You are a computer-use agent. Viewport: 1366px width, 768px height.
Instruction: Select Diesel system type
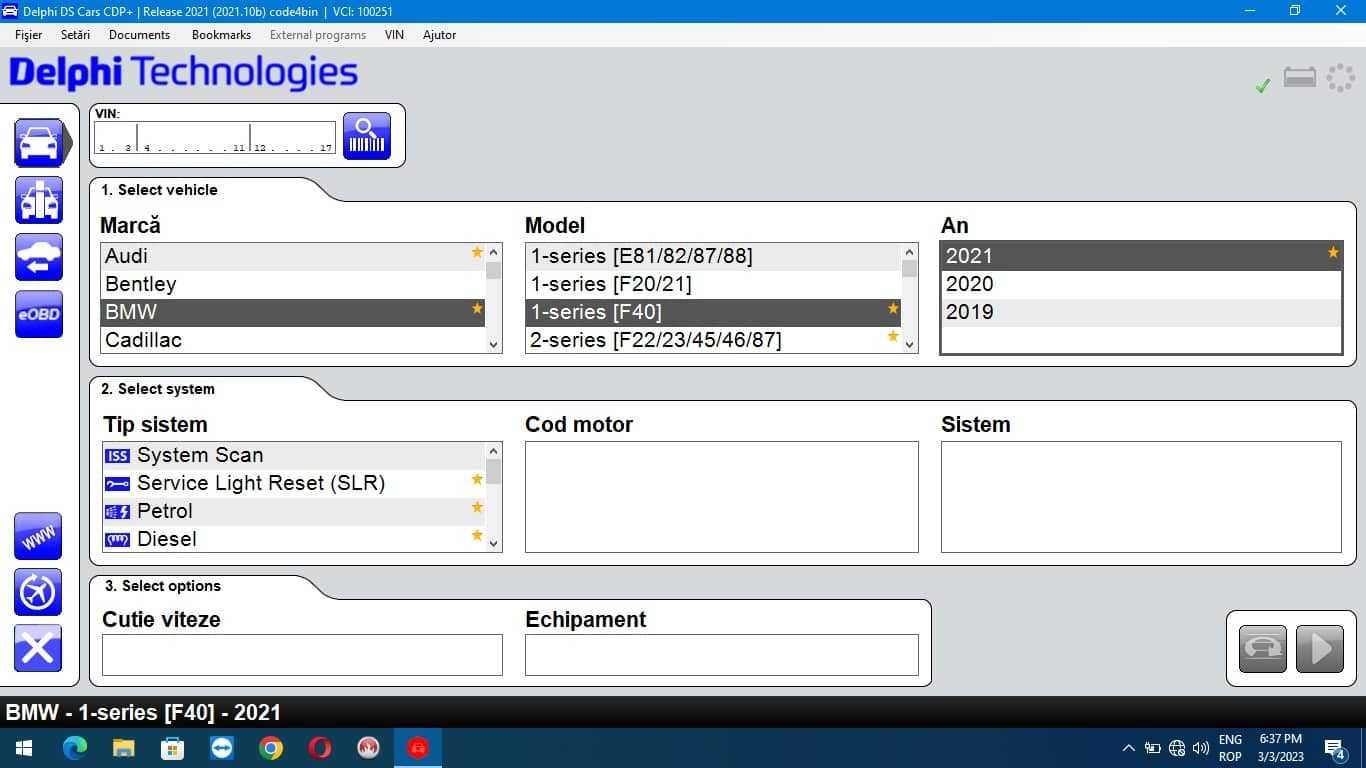(293, 539)
